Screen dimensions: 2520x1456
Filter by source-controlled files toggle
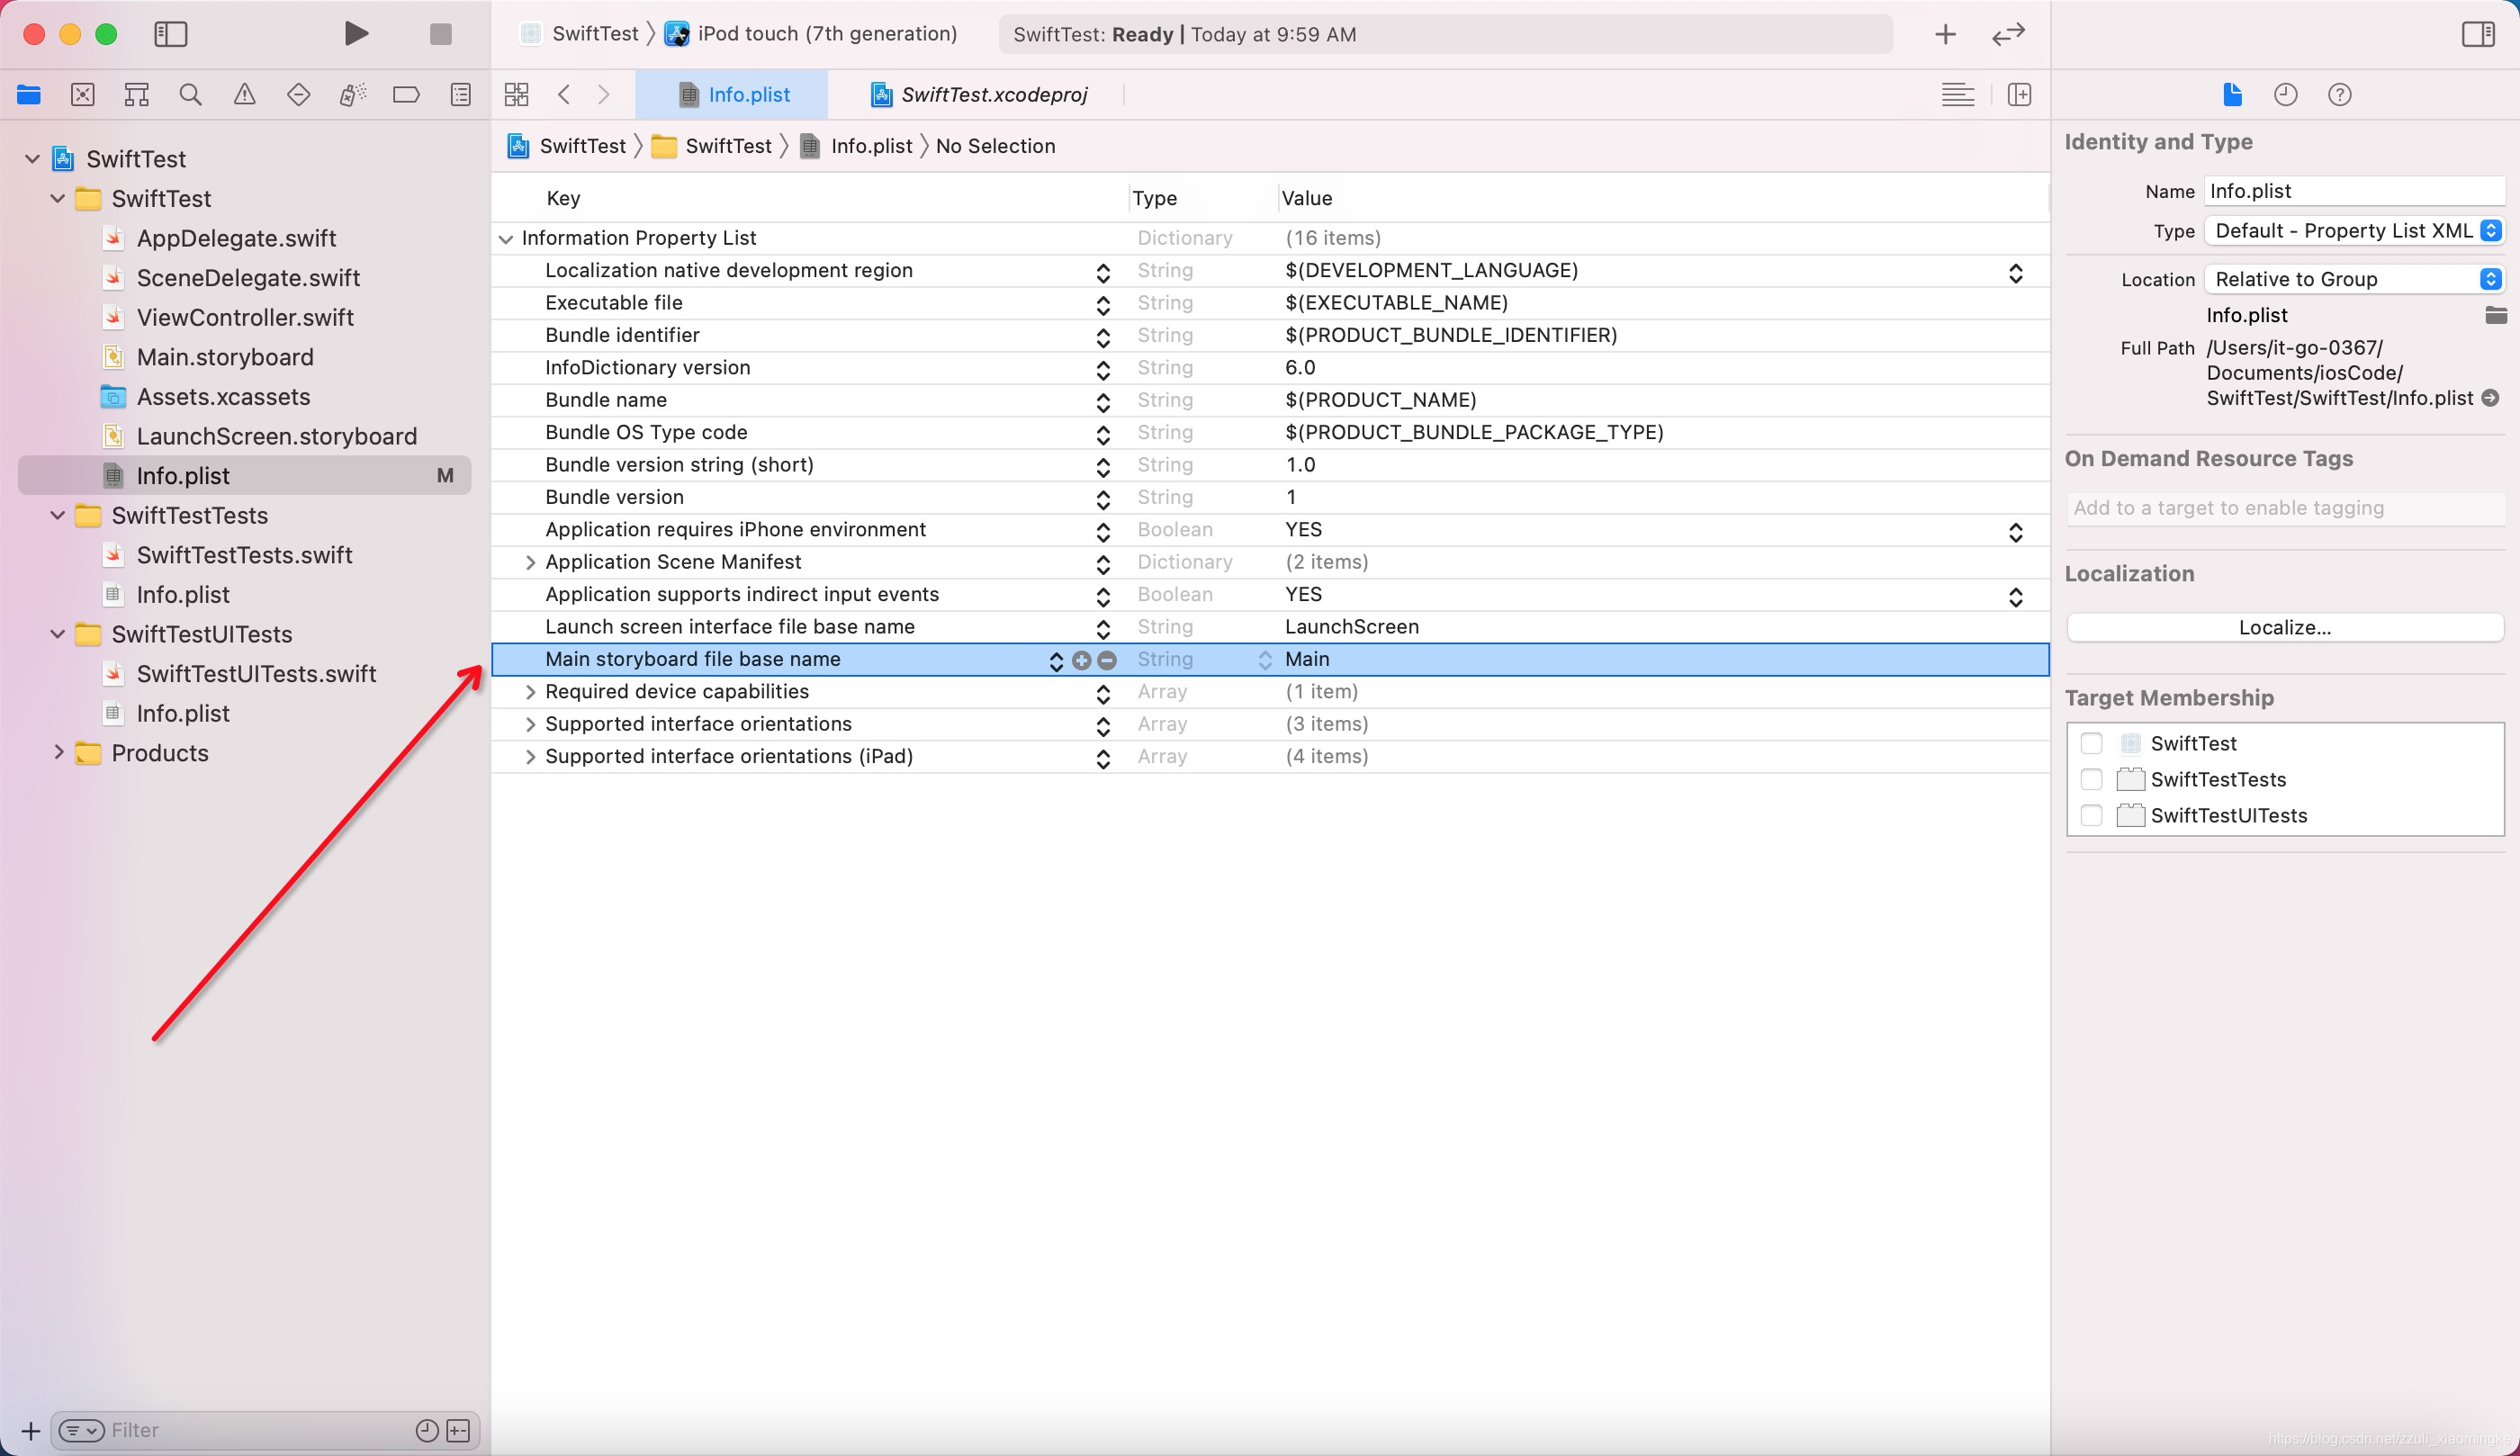point(459,1431)
